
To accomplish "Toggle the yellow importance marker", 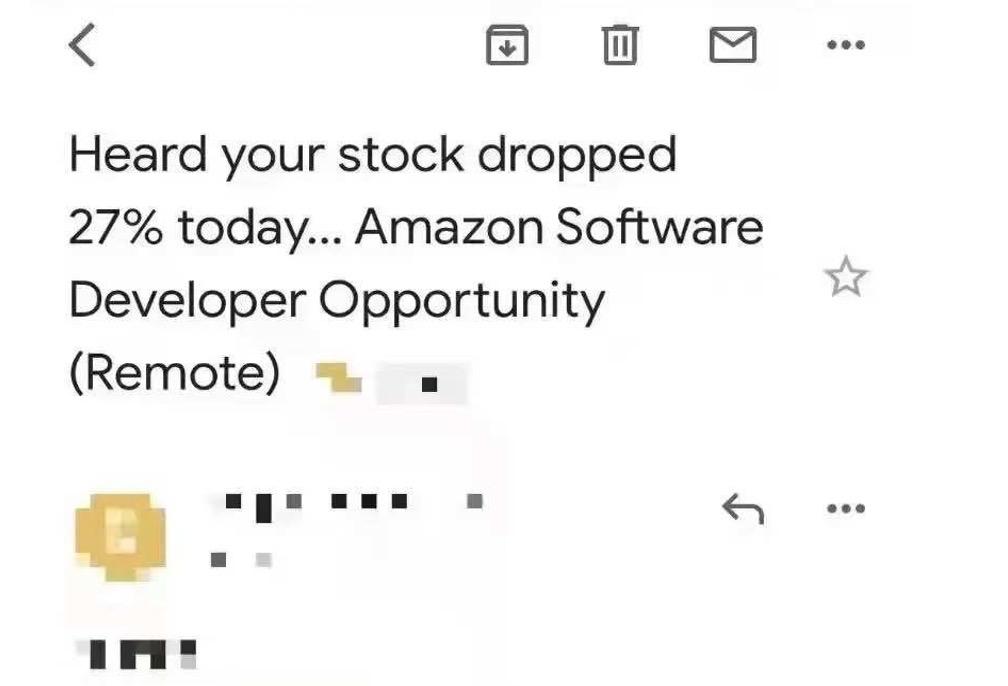I will [x=338, y=378].
